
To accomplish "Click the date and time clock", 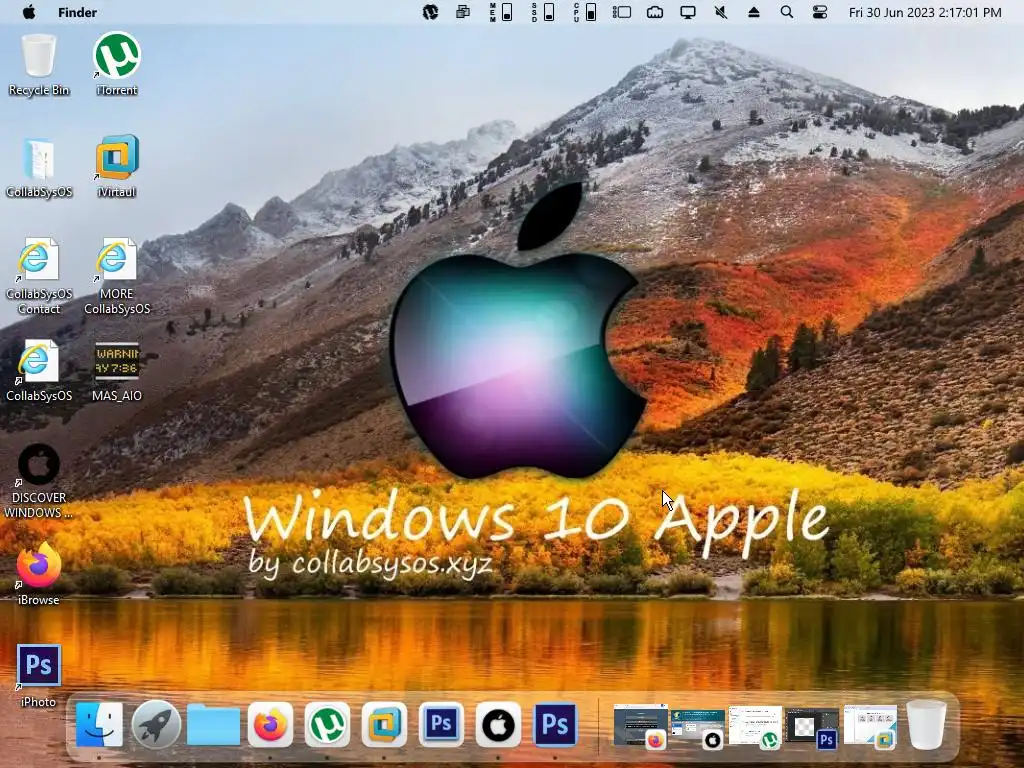I will [x=925, y=12].
